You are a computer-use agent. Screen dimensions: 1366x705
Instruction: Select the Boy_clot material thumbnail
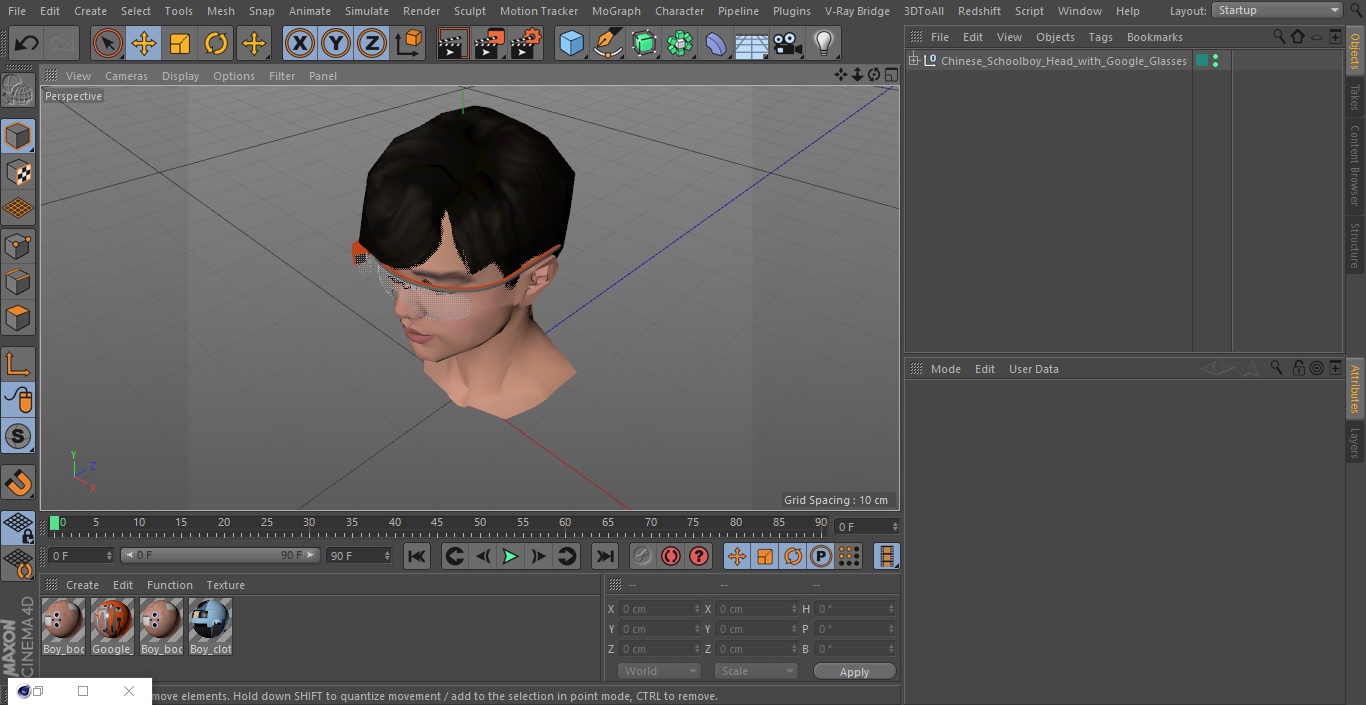210,627
